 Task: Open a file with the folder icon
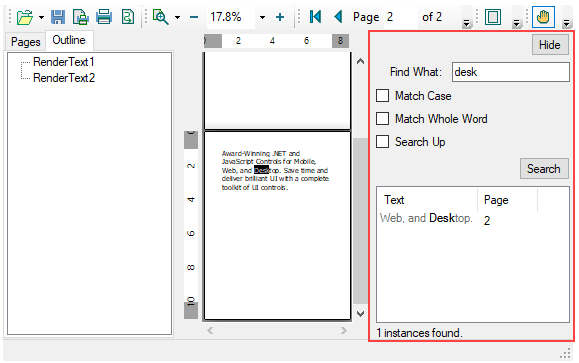pos(24,17)
